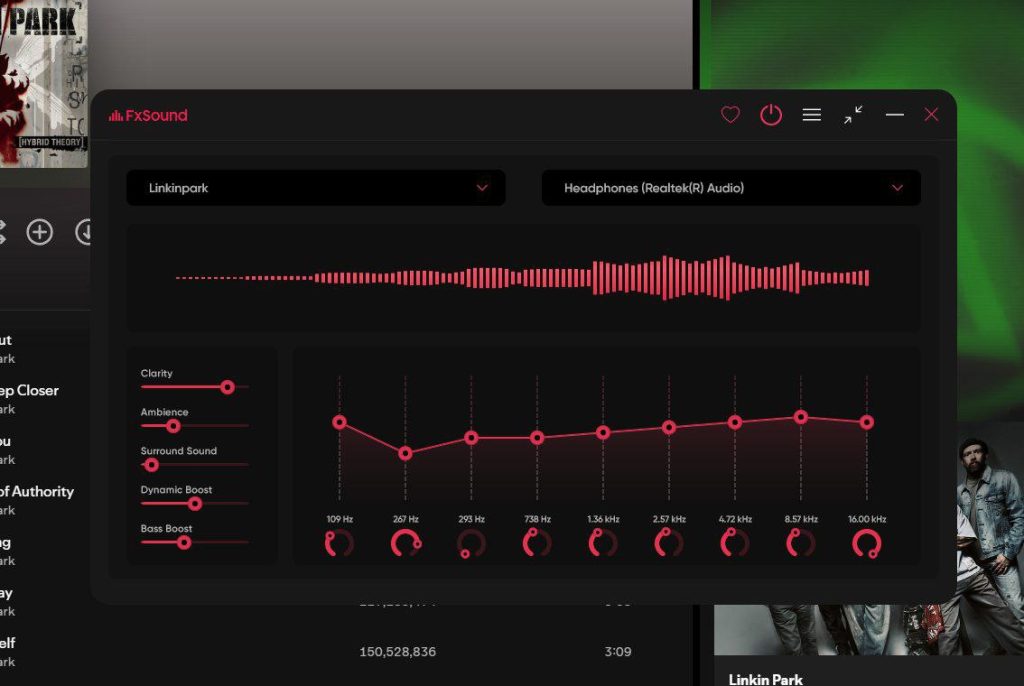
Task: Click the Clarity slider handle
Action: (x=227, y=387)
